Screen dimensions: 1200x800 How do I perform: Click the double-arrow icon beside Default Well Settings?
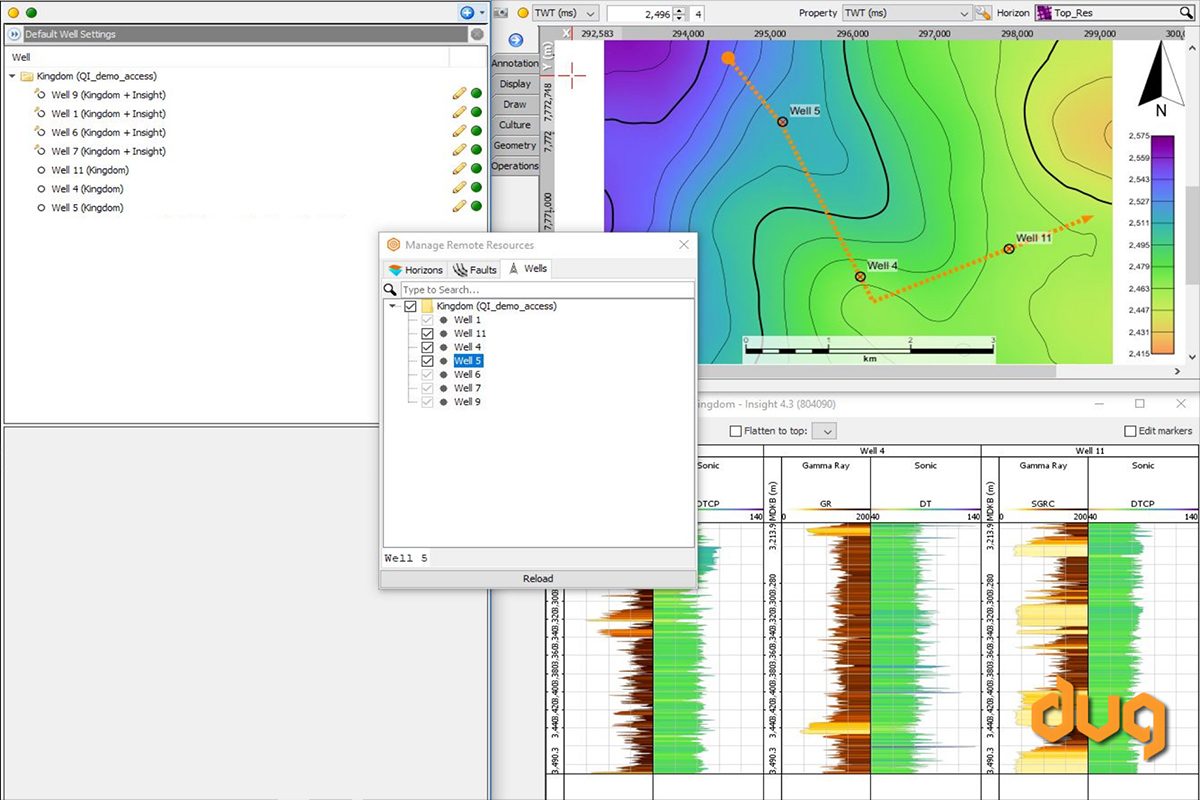click(x=15, y=34)
